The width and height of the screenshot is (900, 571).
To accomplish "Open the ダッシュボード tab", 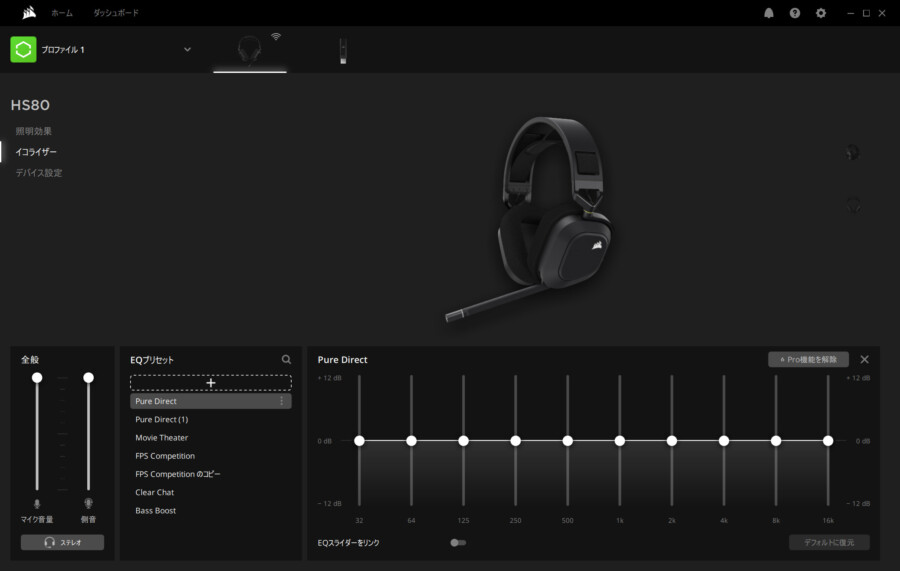I will pyautogui.click(x=116, y=13).
